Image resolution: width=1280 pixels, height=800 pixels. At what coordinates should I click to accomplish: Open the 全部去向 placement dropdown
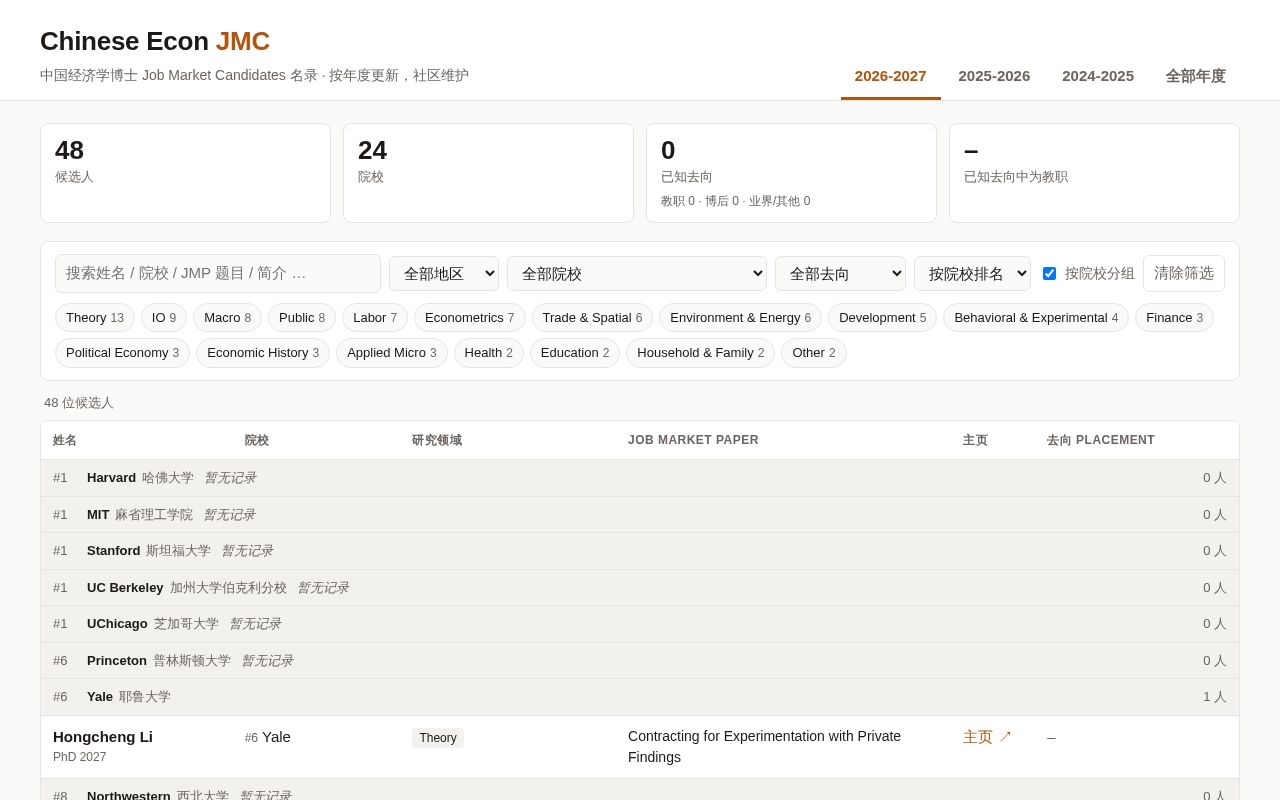[x=840, y=273]
